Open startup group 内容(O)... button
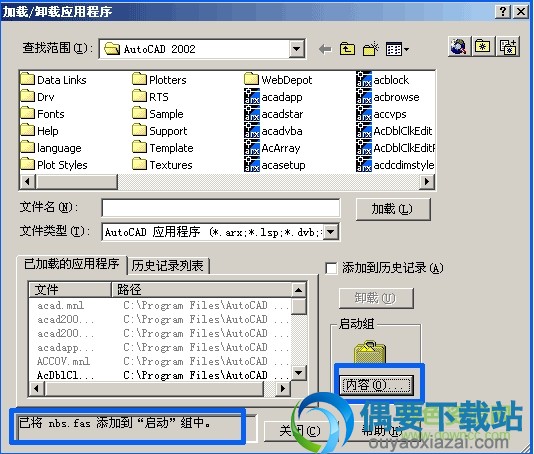Viewport: 534px width, 454px height. pyautogui.click(x=376, y=385)
